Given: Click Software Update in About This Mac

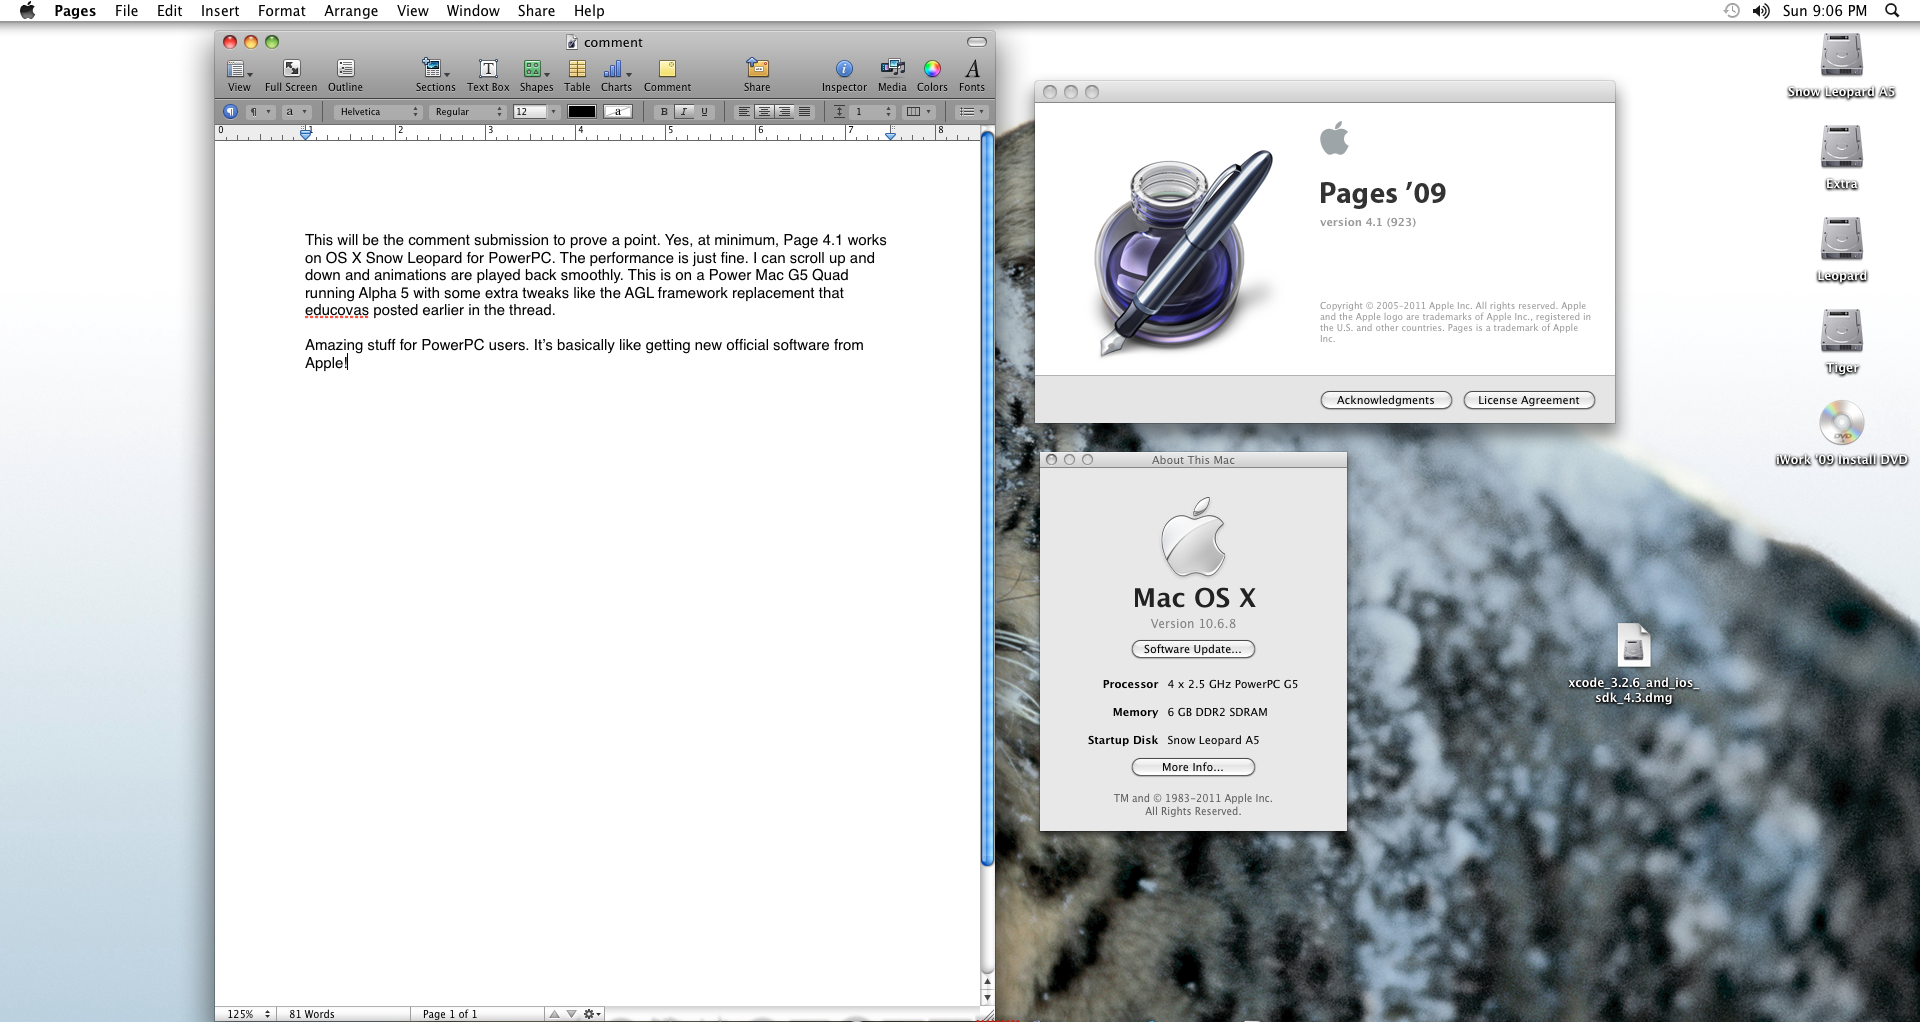Looking at the screenshot, I should point(1193,649).
